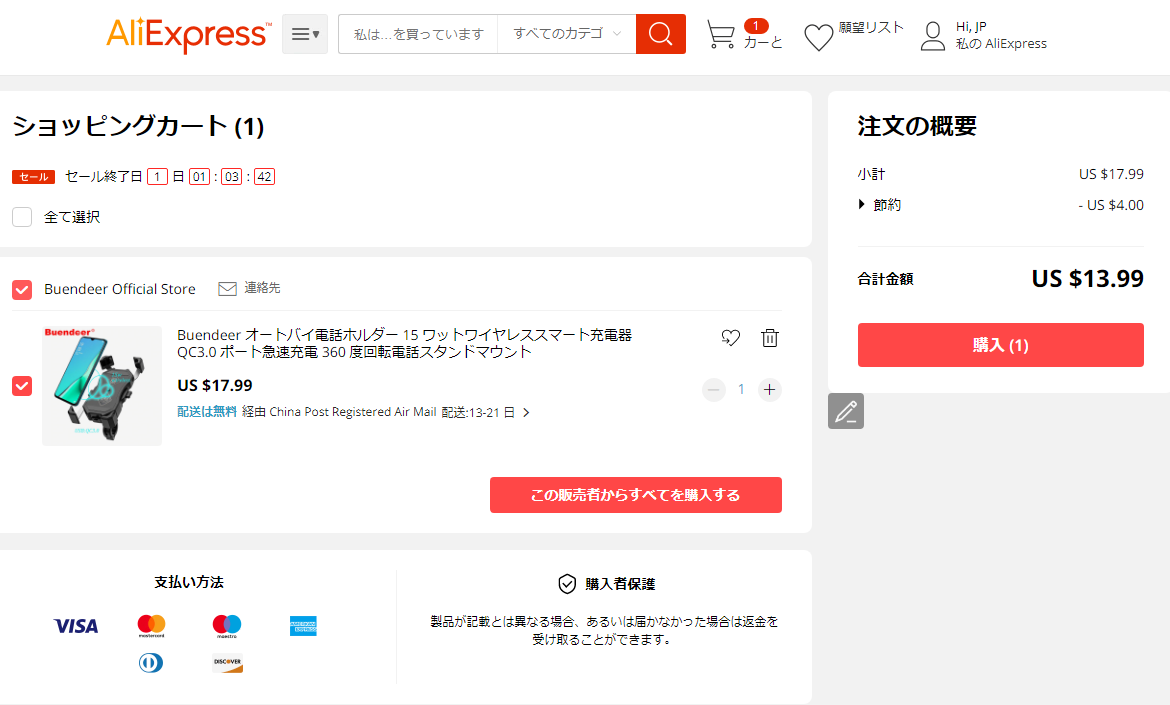Viewport: 1170px width, 705px height.
Task: Check the 全て選択 checkbox
Action: [22, 217]
